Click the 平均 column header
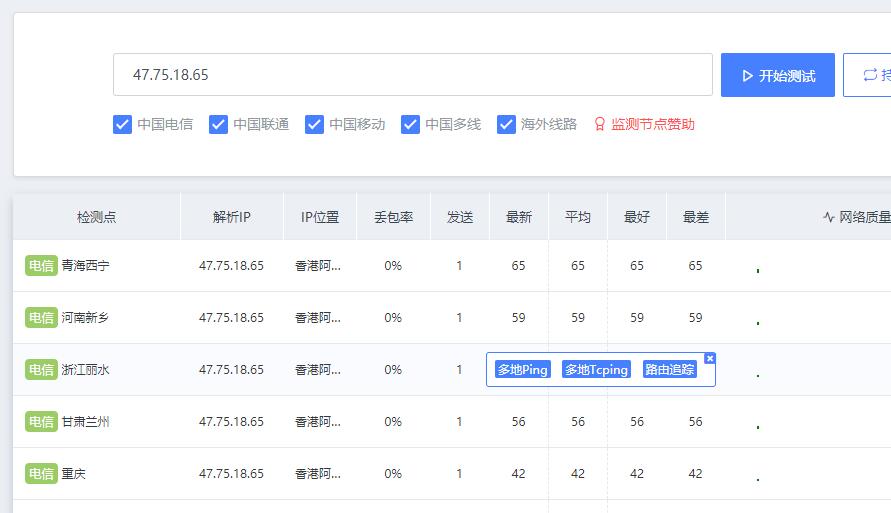Image resolution: width=891 pixels, height=513 pixels. [578, 217]
